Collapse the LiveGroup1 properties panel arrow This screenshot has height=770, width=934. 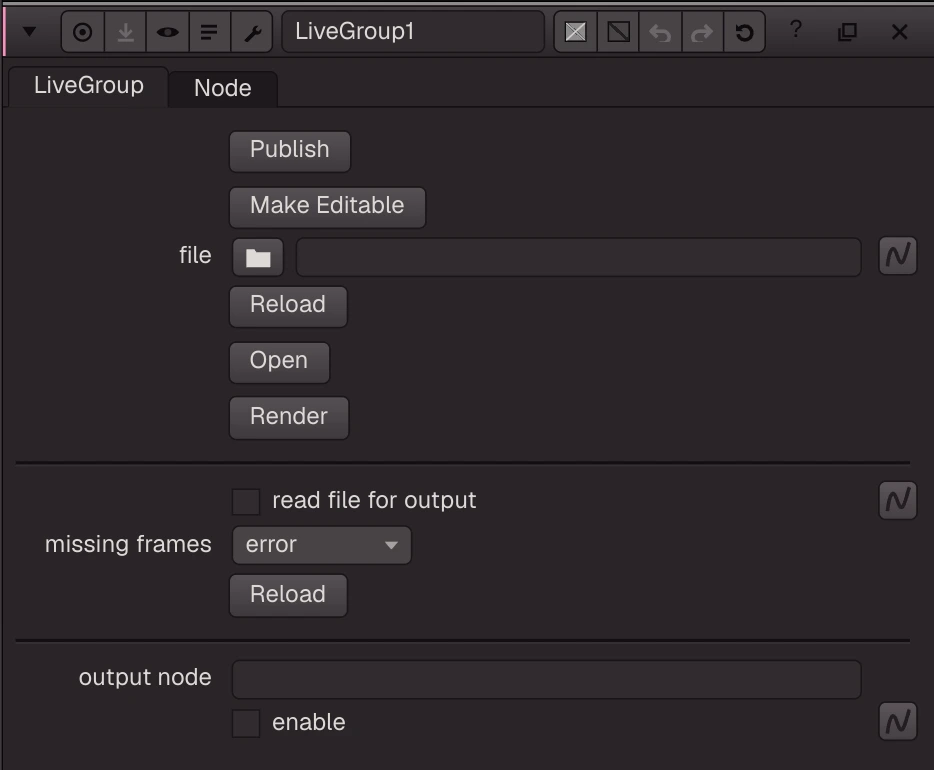pyautogui.click(x=29, y=32)
